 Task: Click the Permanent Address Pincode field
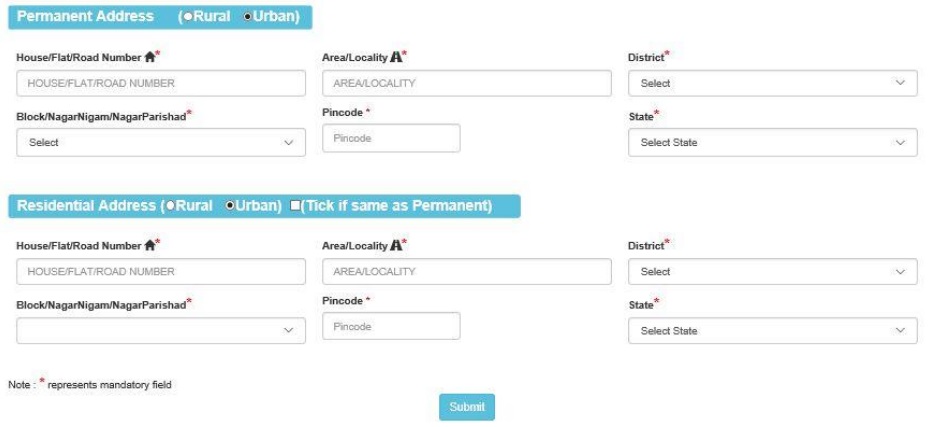(x=391, y=138)
